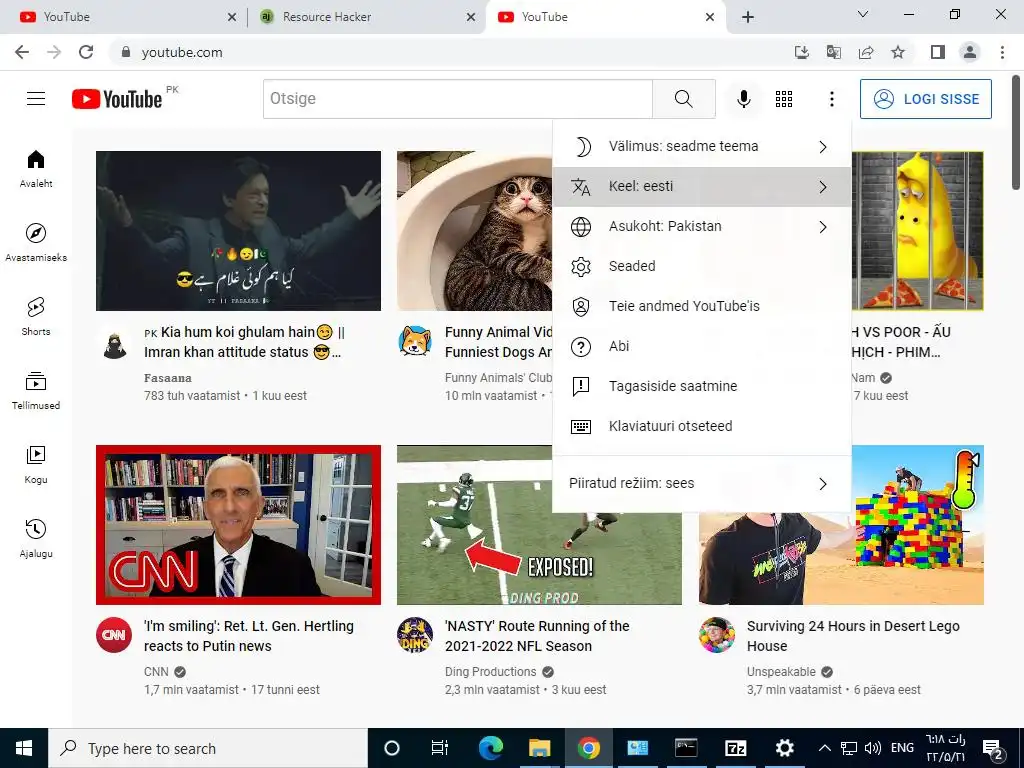Screen dimensions: 1024x768
Task: Open Chrome three-dot menu
Action: point(1002,52)
